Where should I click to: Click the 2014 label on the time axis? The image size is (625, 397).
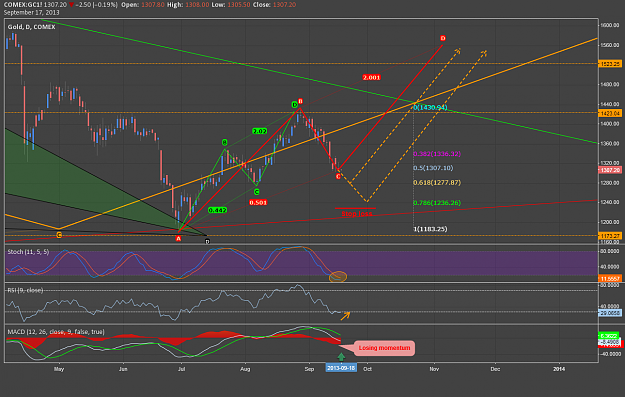[x=559, y=369]
